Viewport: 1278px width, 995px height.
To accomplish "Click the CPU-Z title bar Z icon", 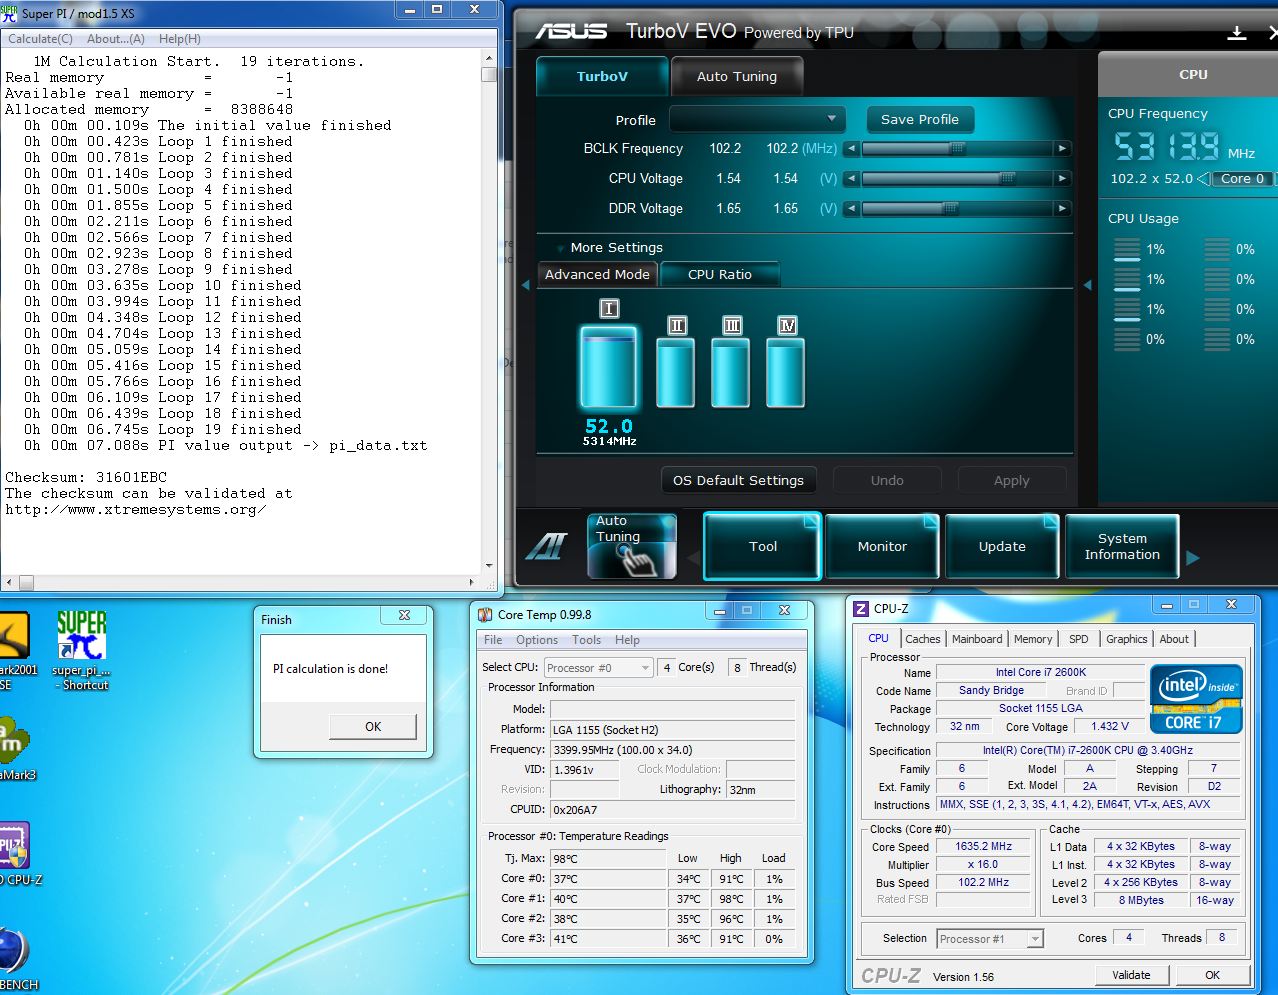I will (x=861, y=609).
